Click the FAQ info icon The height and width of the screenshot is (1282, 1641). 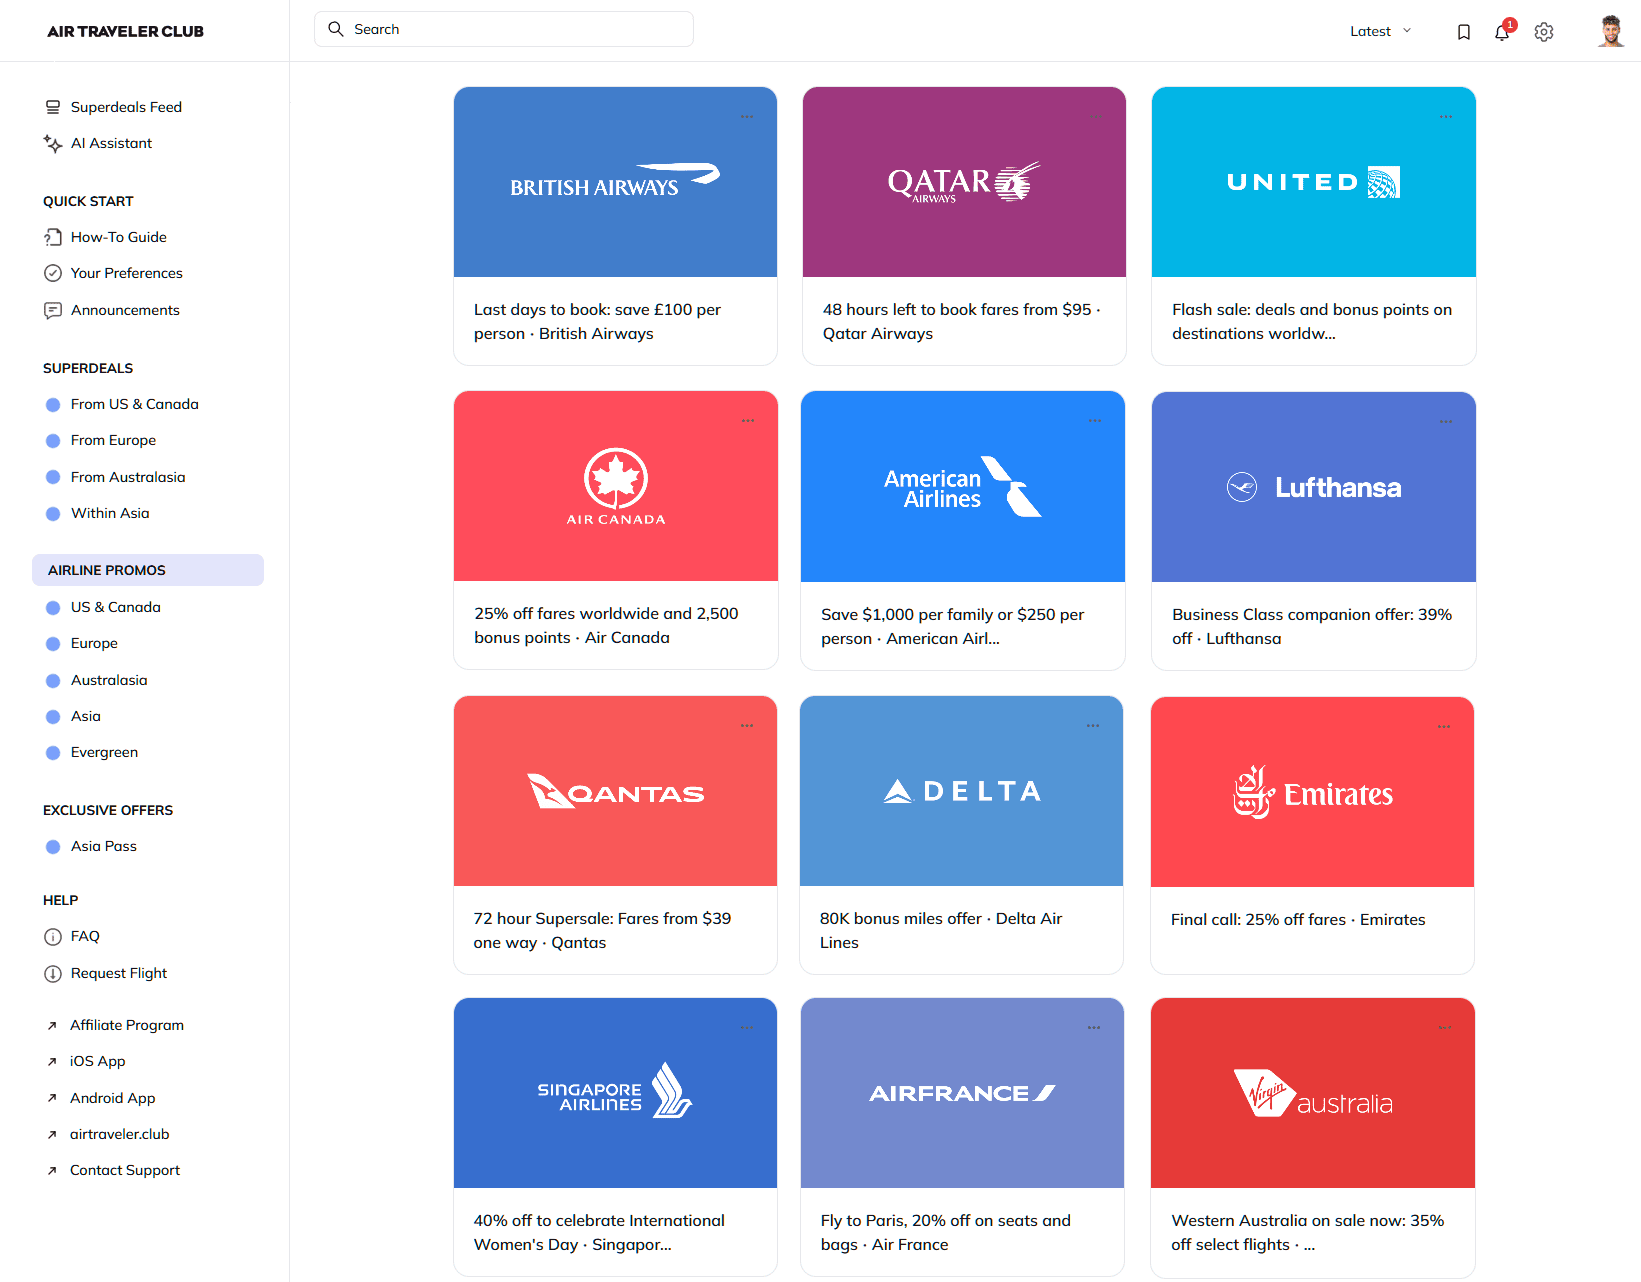(x=53, y=937)
